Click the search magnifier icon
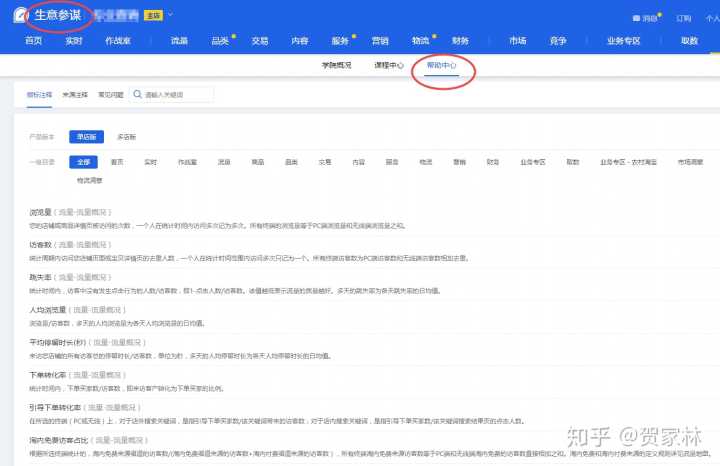720x466 pixels. (x=139, y=95)
